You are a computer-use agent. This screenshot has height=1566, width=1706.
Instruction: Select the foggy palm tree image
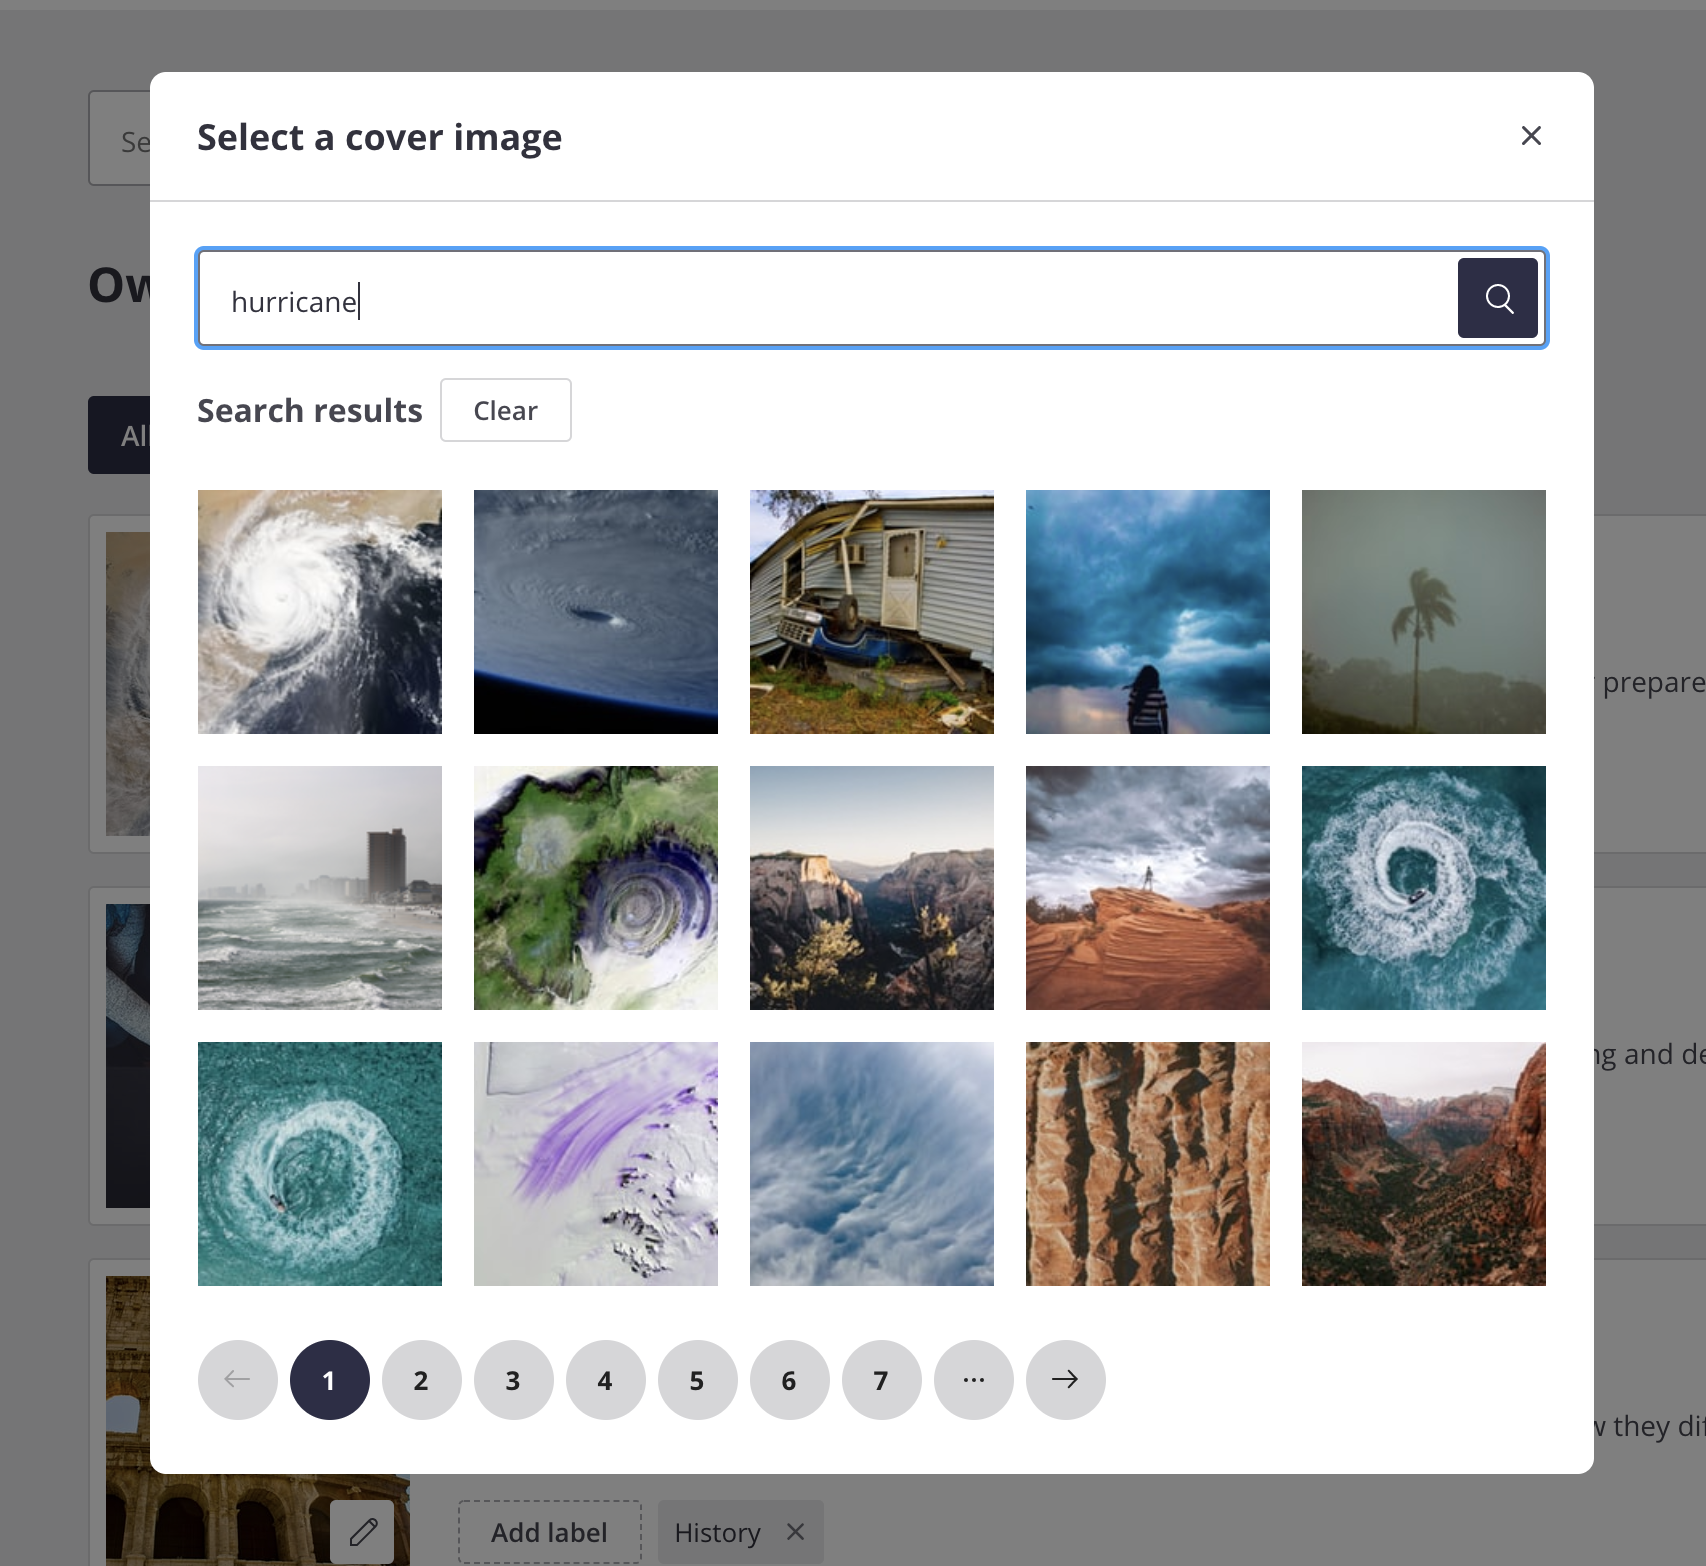1424,612
